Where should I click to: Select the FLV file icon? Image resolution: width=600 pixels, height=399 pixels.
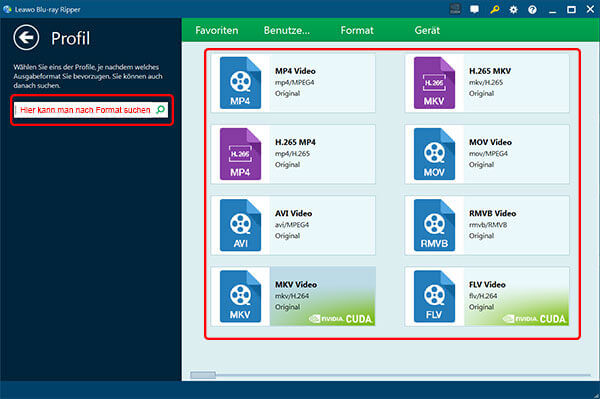pyautogui.click(x=434, y=296)
